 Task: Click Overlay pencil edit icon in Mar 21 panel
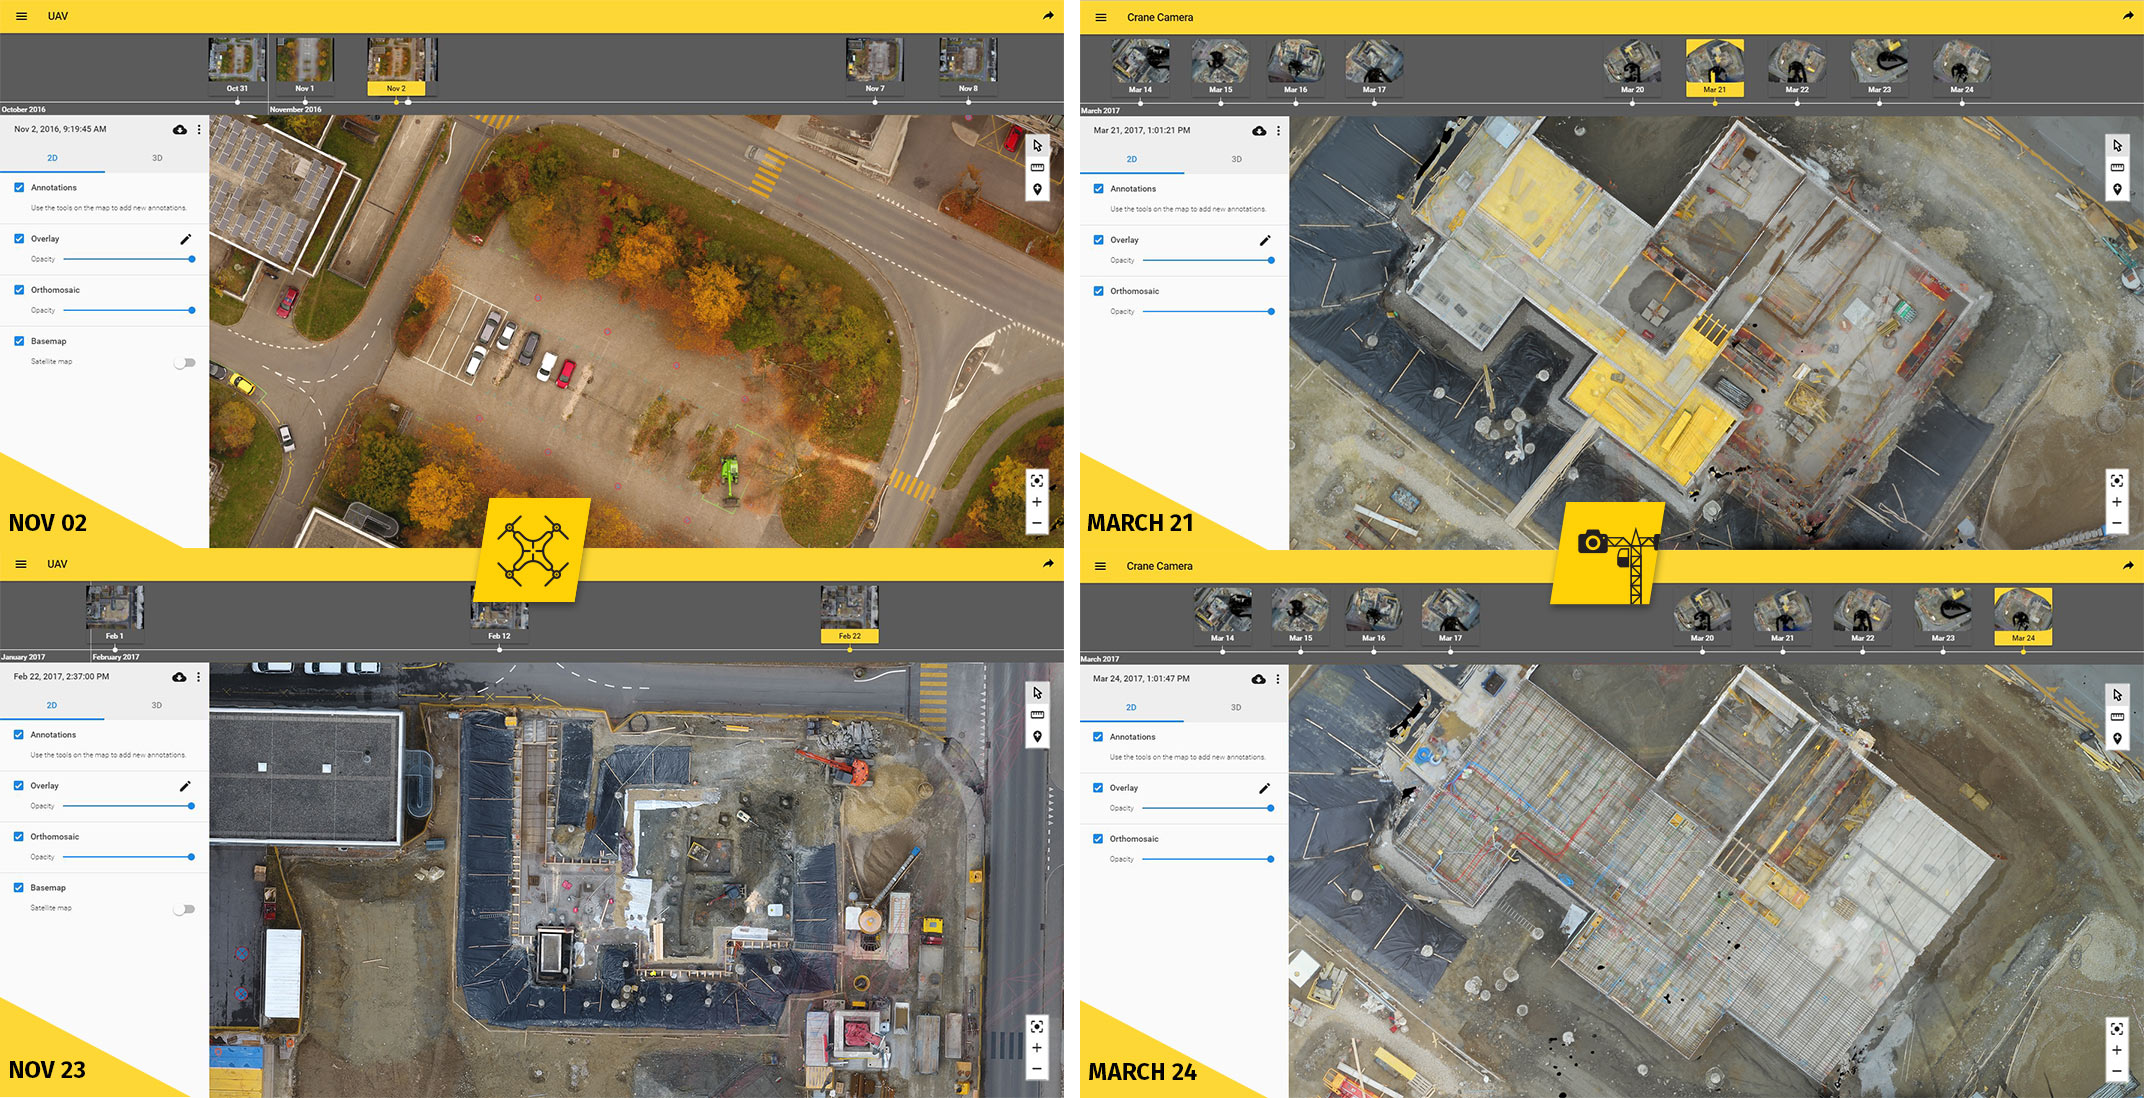(x=1264, y=240)
